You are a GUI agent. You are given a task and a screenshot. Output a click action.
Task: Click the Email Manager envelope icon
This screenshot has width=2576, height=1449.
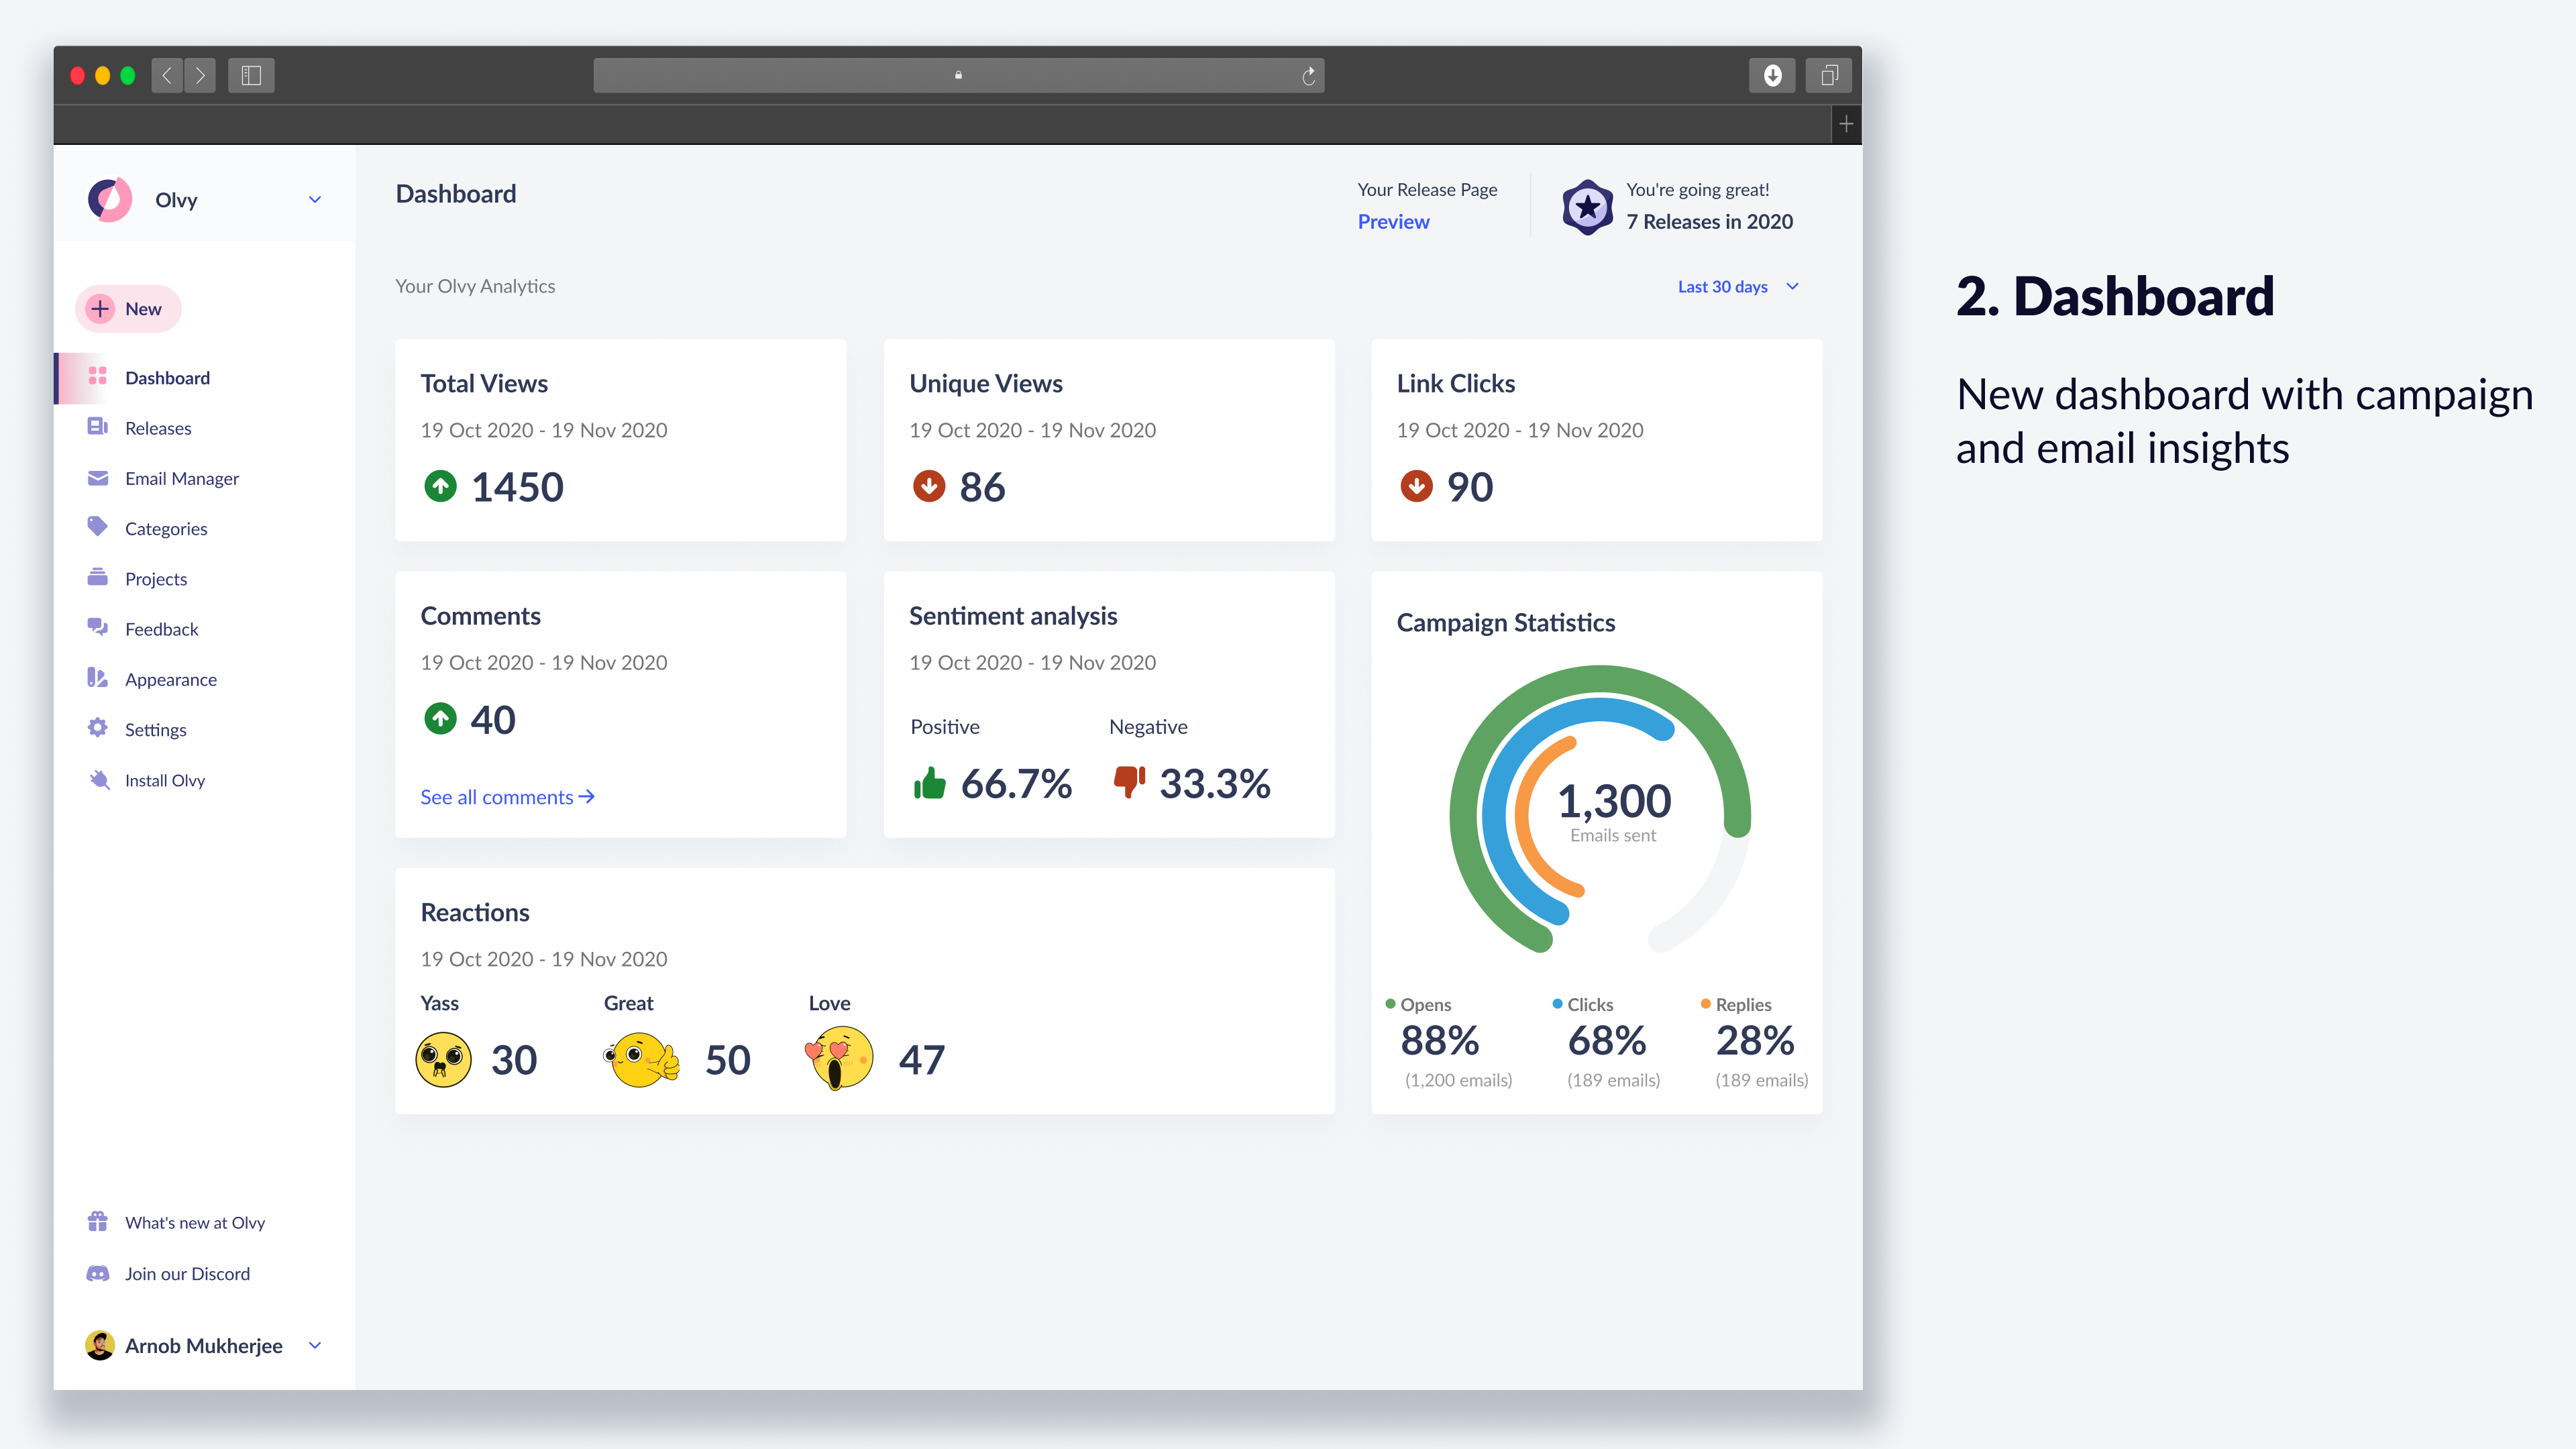click(x=97, y=478)
